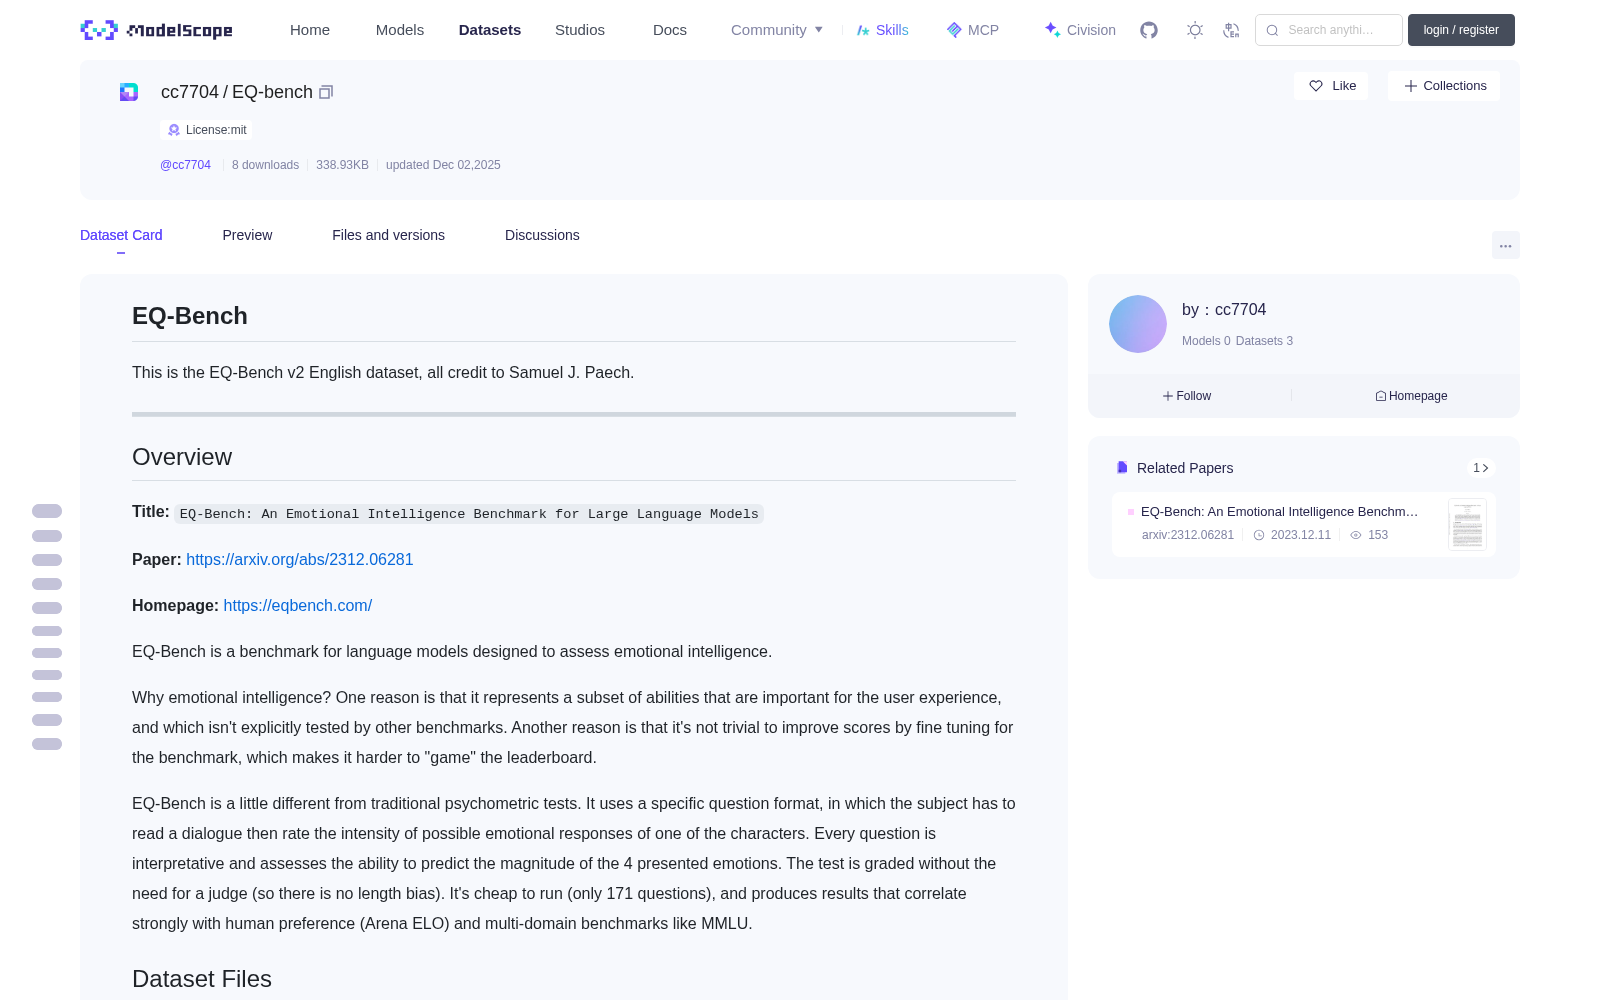
Task: Like the EQ-bench dataset
Action: tap(1332, 86)
